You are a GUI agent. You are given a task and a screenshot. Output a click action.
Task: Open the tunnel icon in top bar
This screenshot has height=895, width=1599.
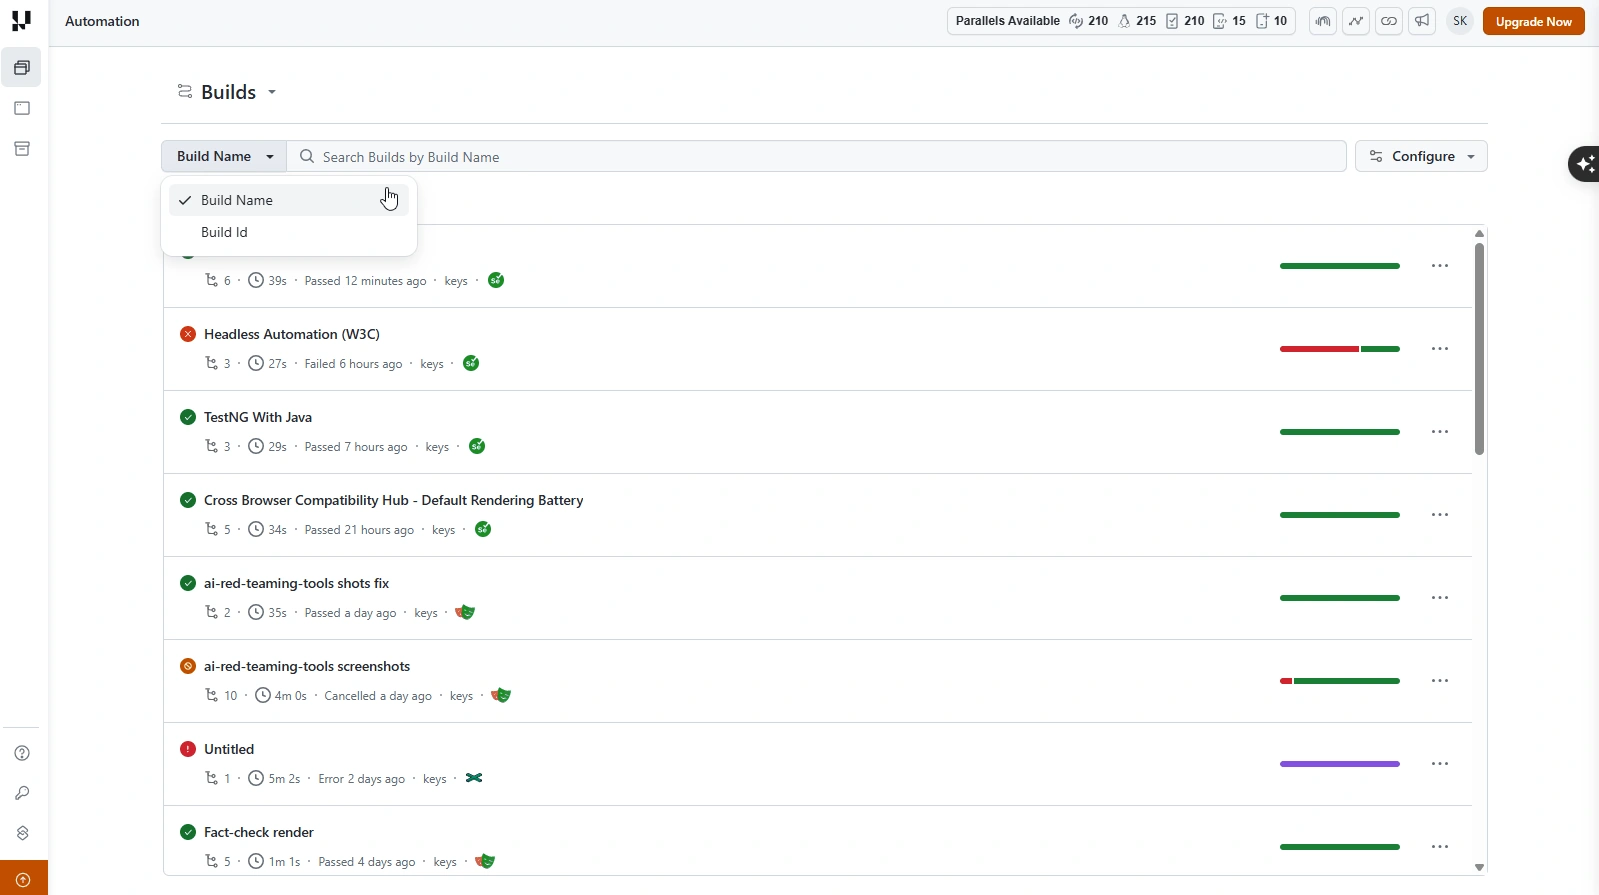click(1323, 21)
